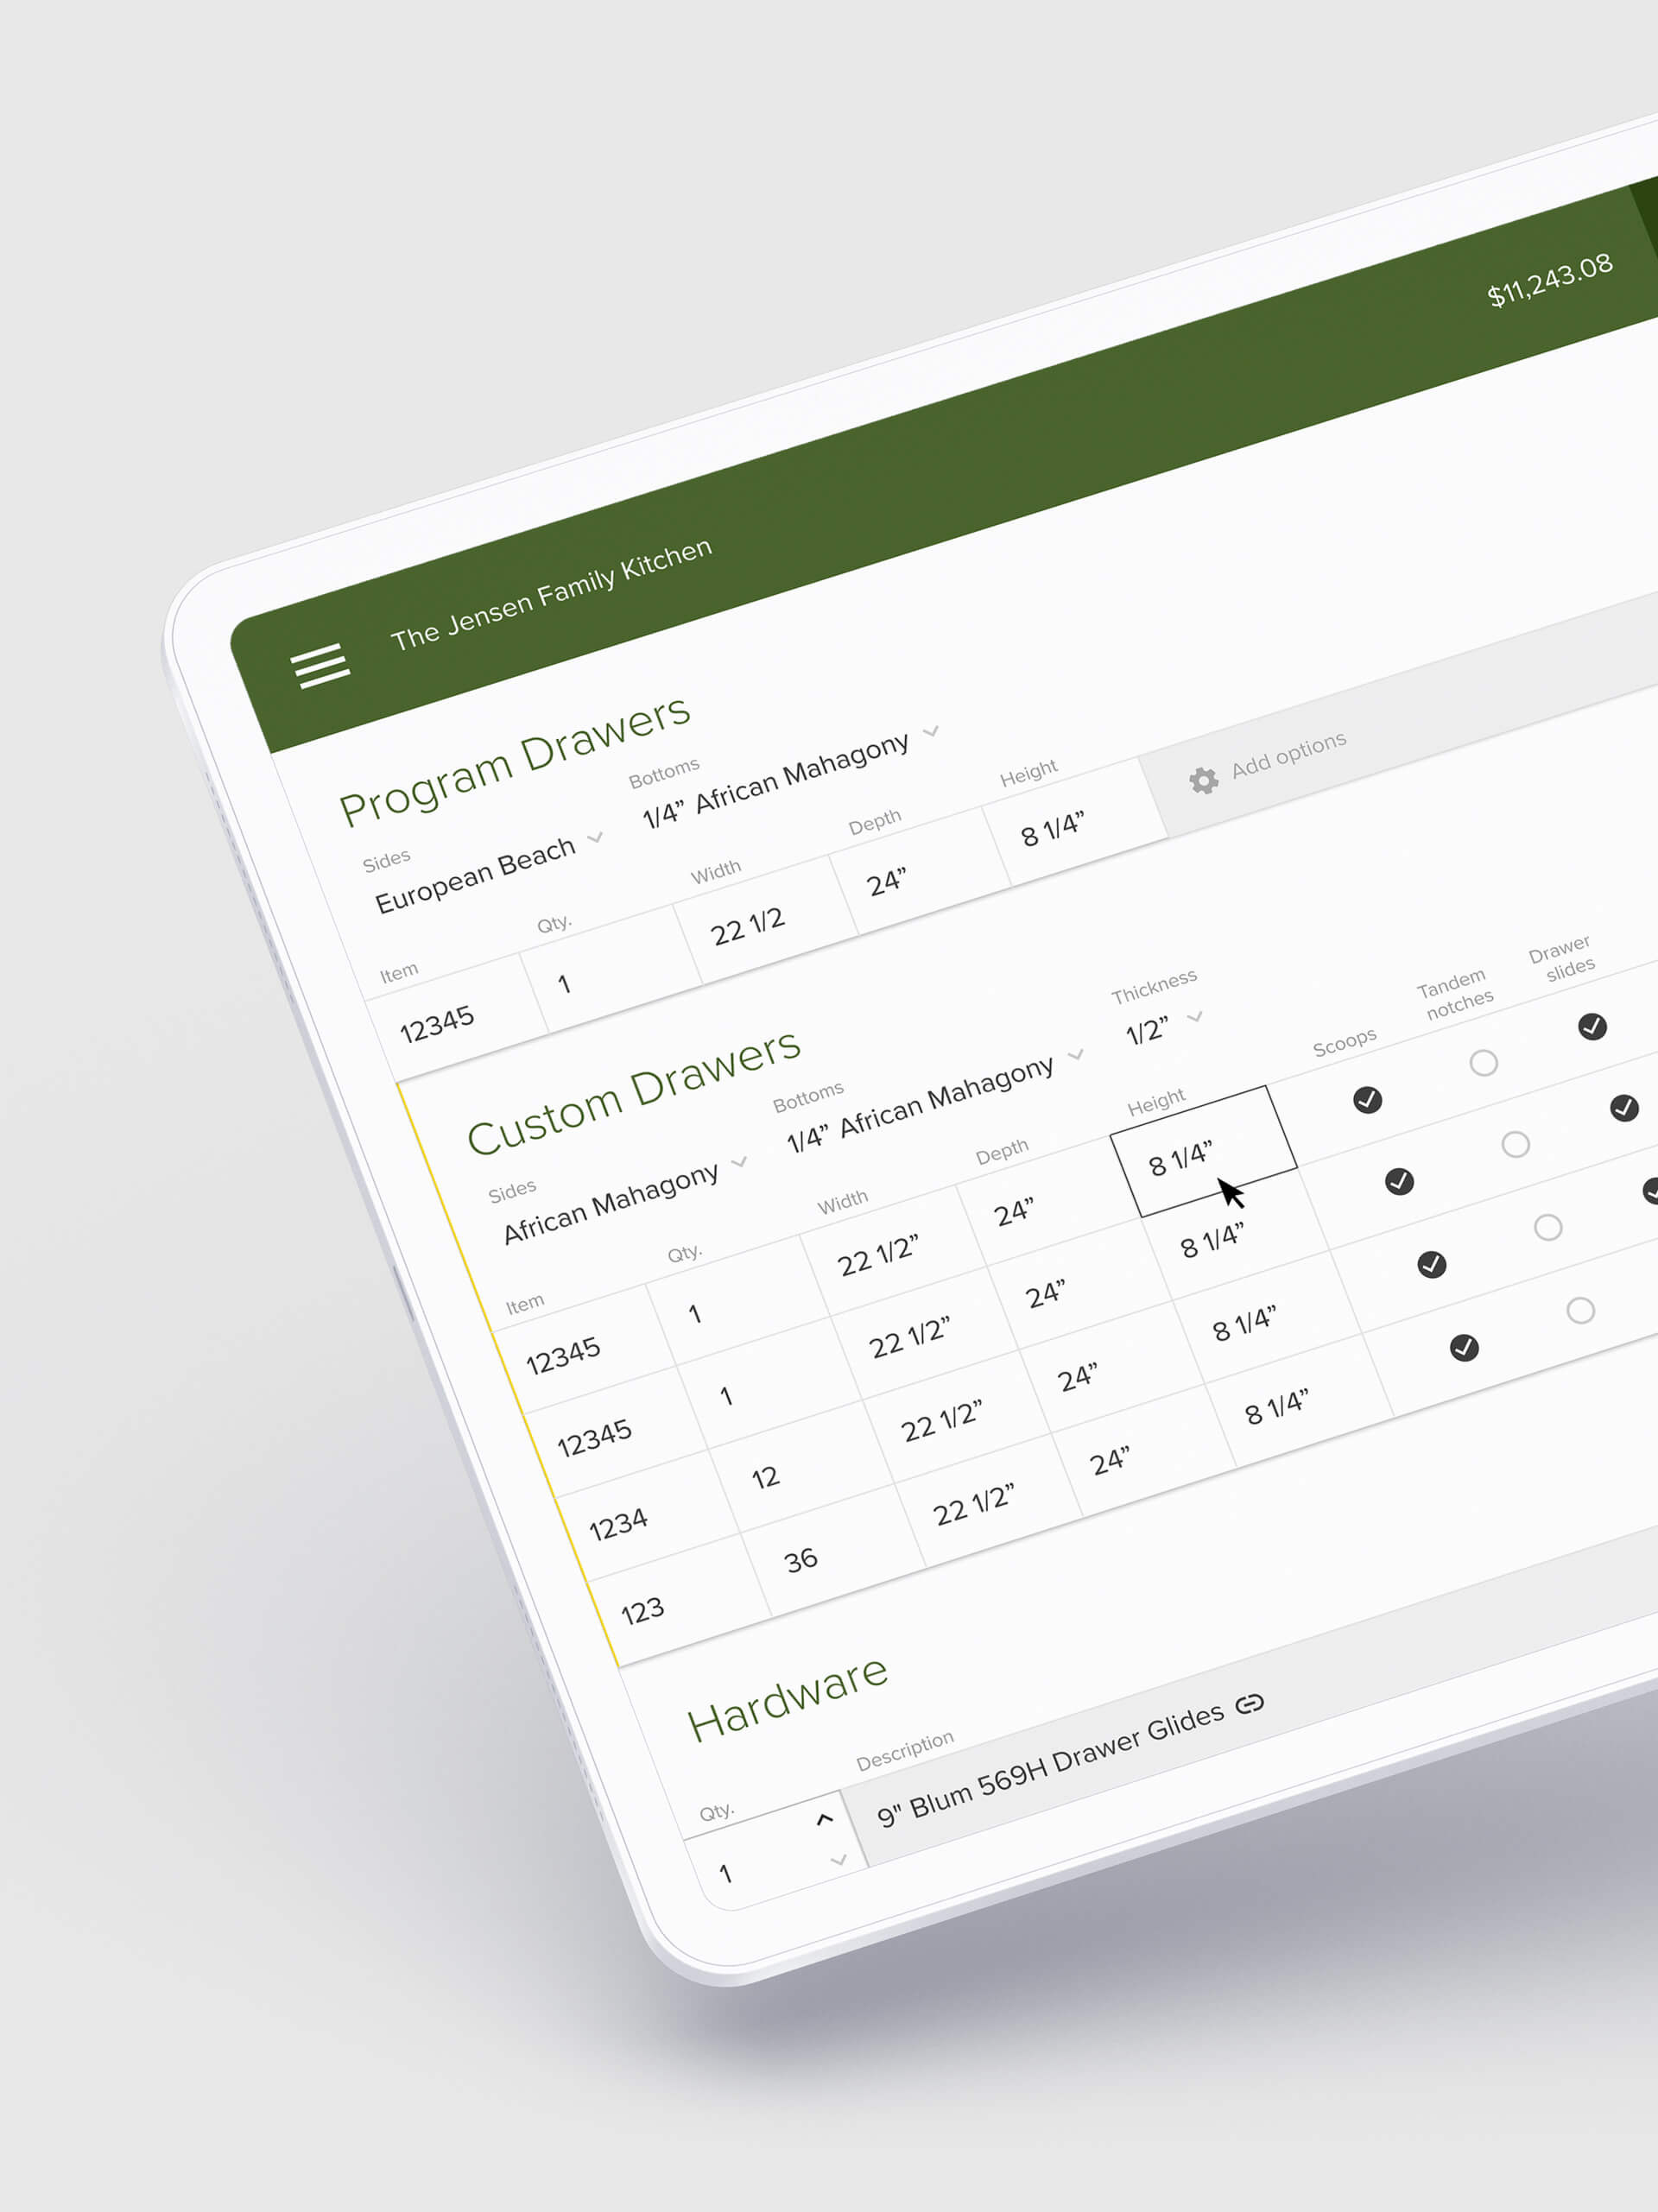Select Program Drawers width field 22 1/2
The image size is (1658, 2212).
747,928
